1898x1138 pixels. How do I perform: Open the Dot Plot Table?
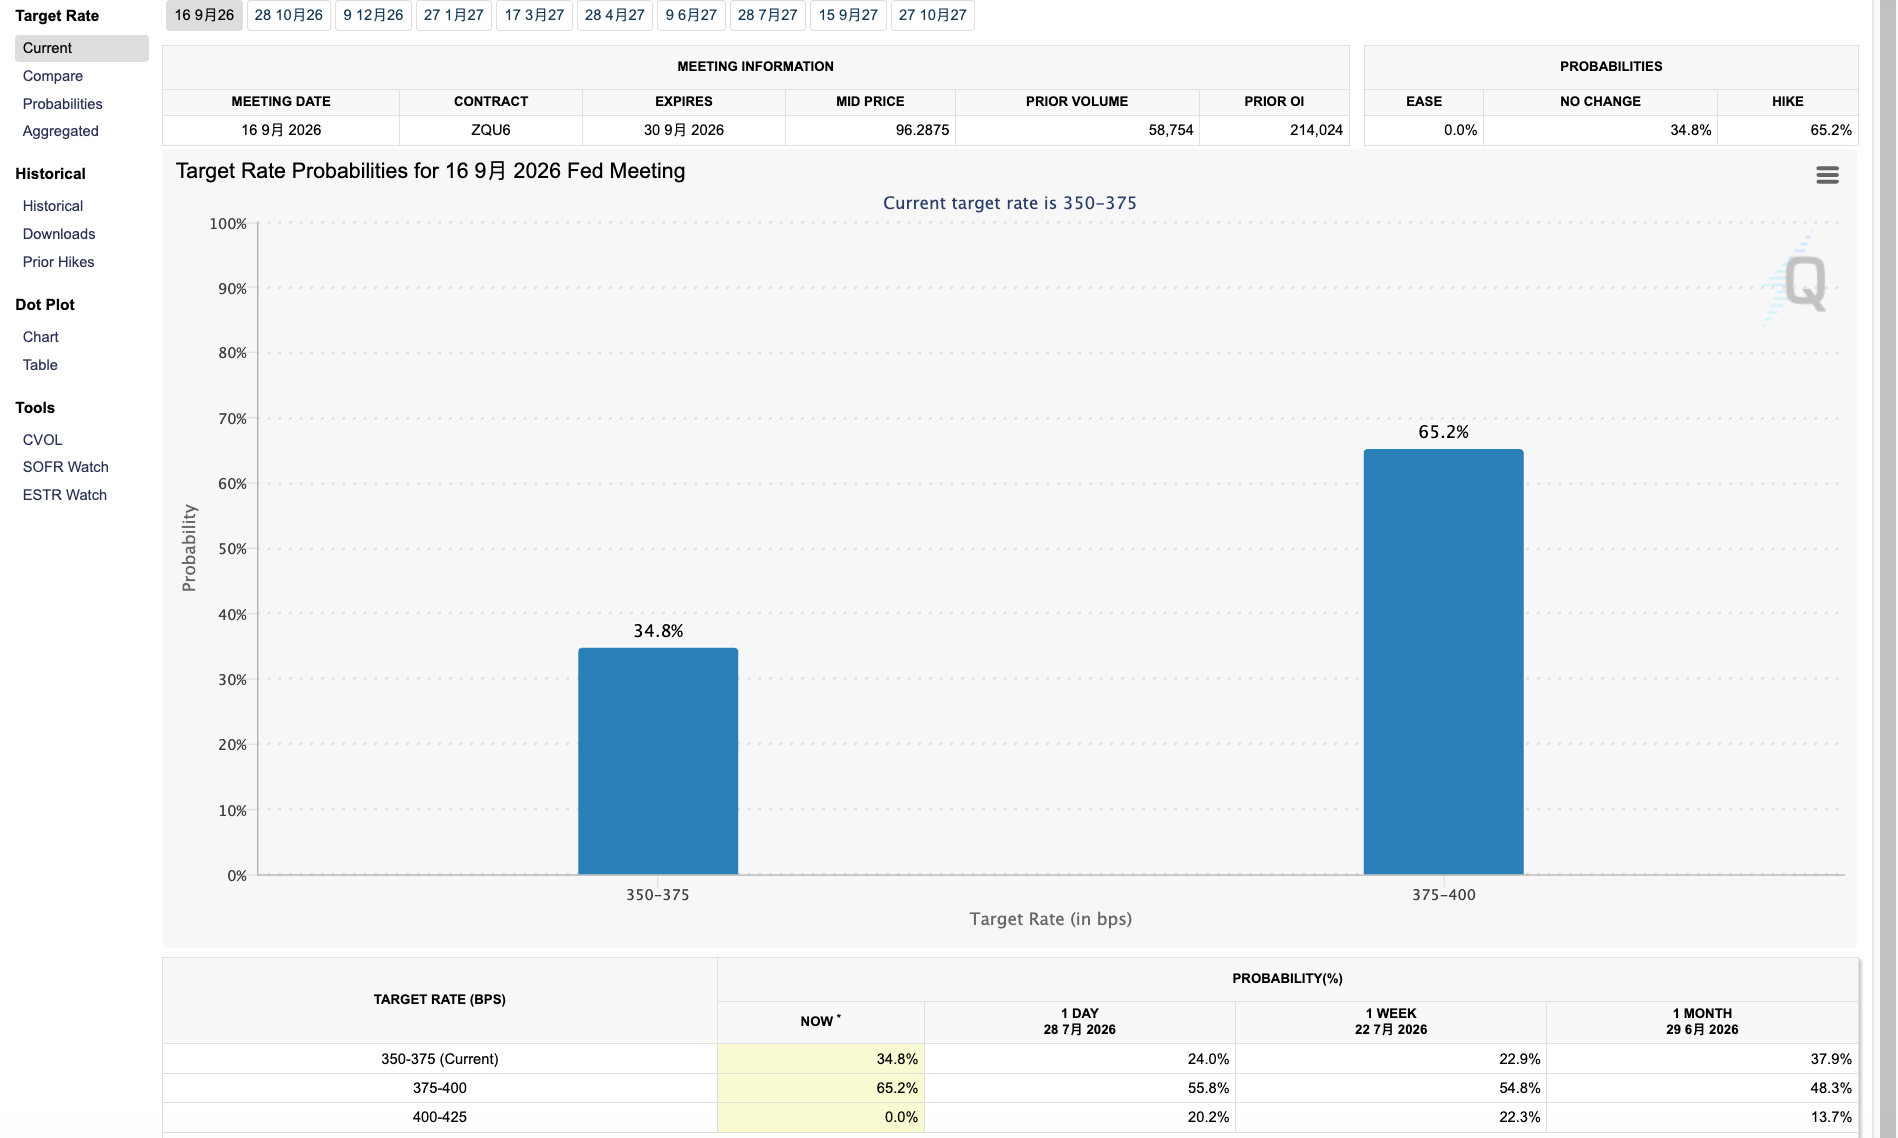tap(40, 365)
